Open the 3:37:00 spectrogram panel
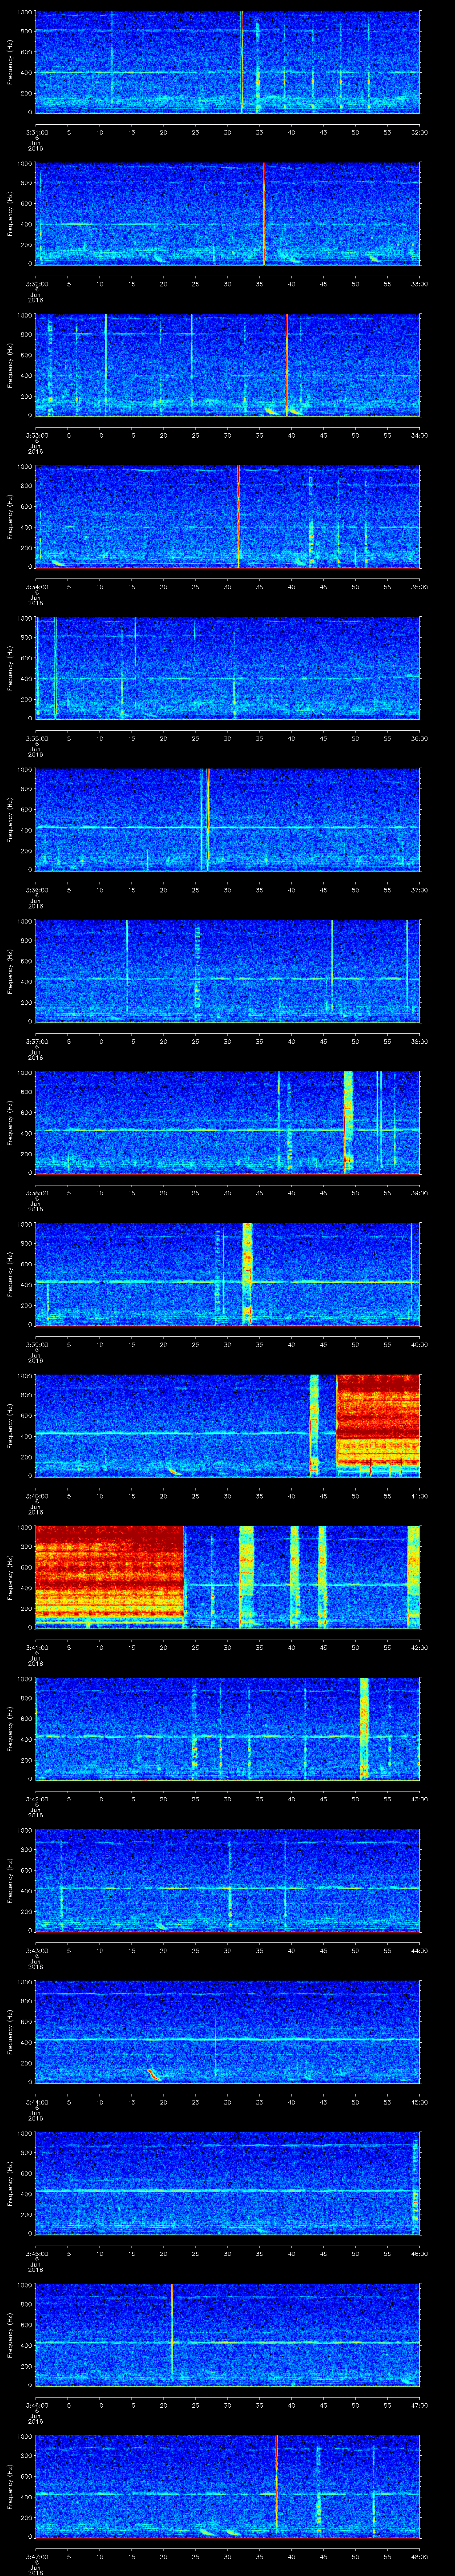Screen dimensions: 455x2576 228,971
